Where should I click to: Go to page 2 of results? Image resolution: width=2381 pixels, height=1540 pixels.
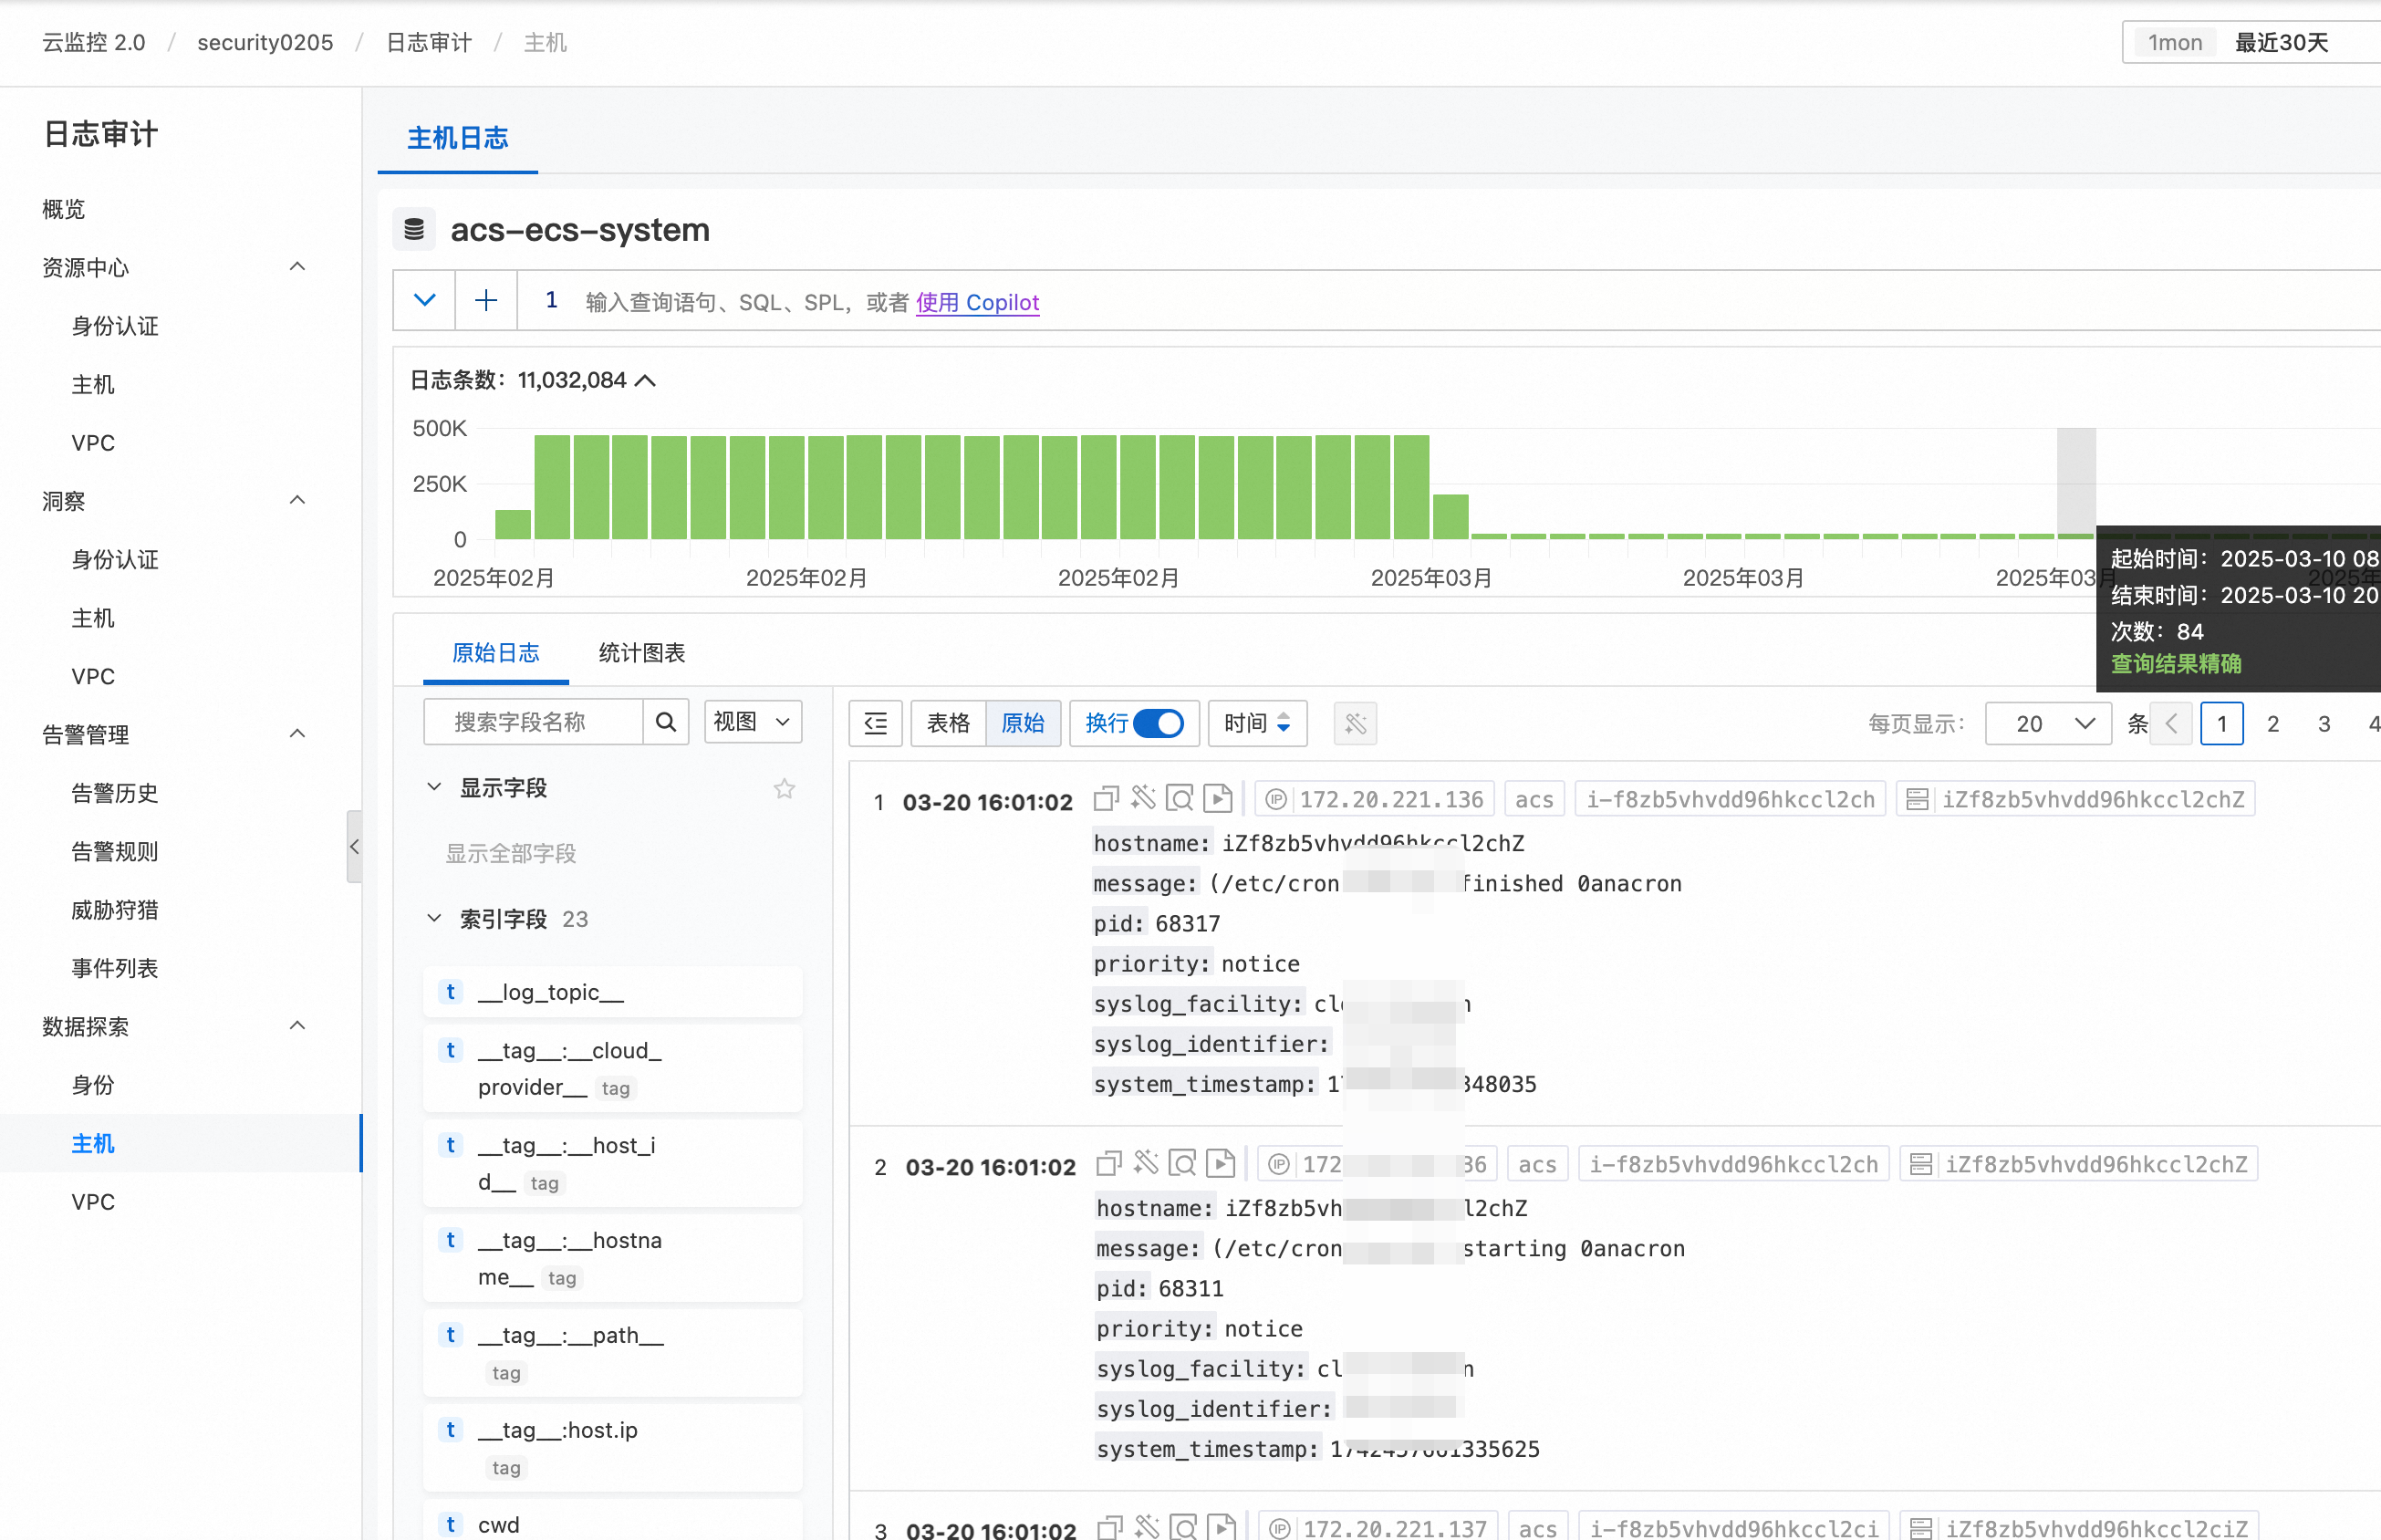pyautogui.click(x=2273, y=724)
